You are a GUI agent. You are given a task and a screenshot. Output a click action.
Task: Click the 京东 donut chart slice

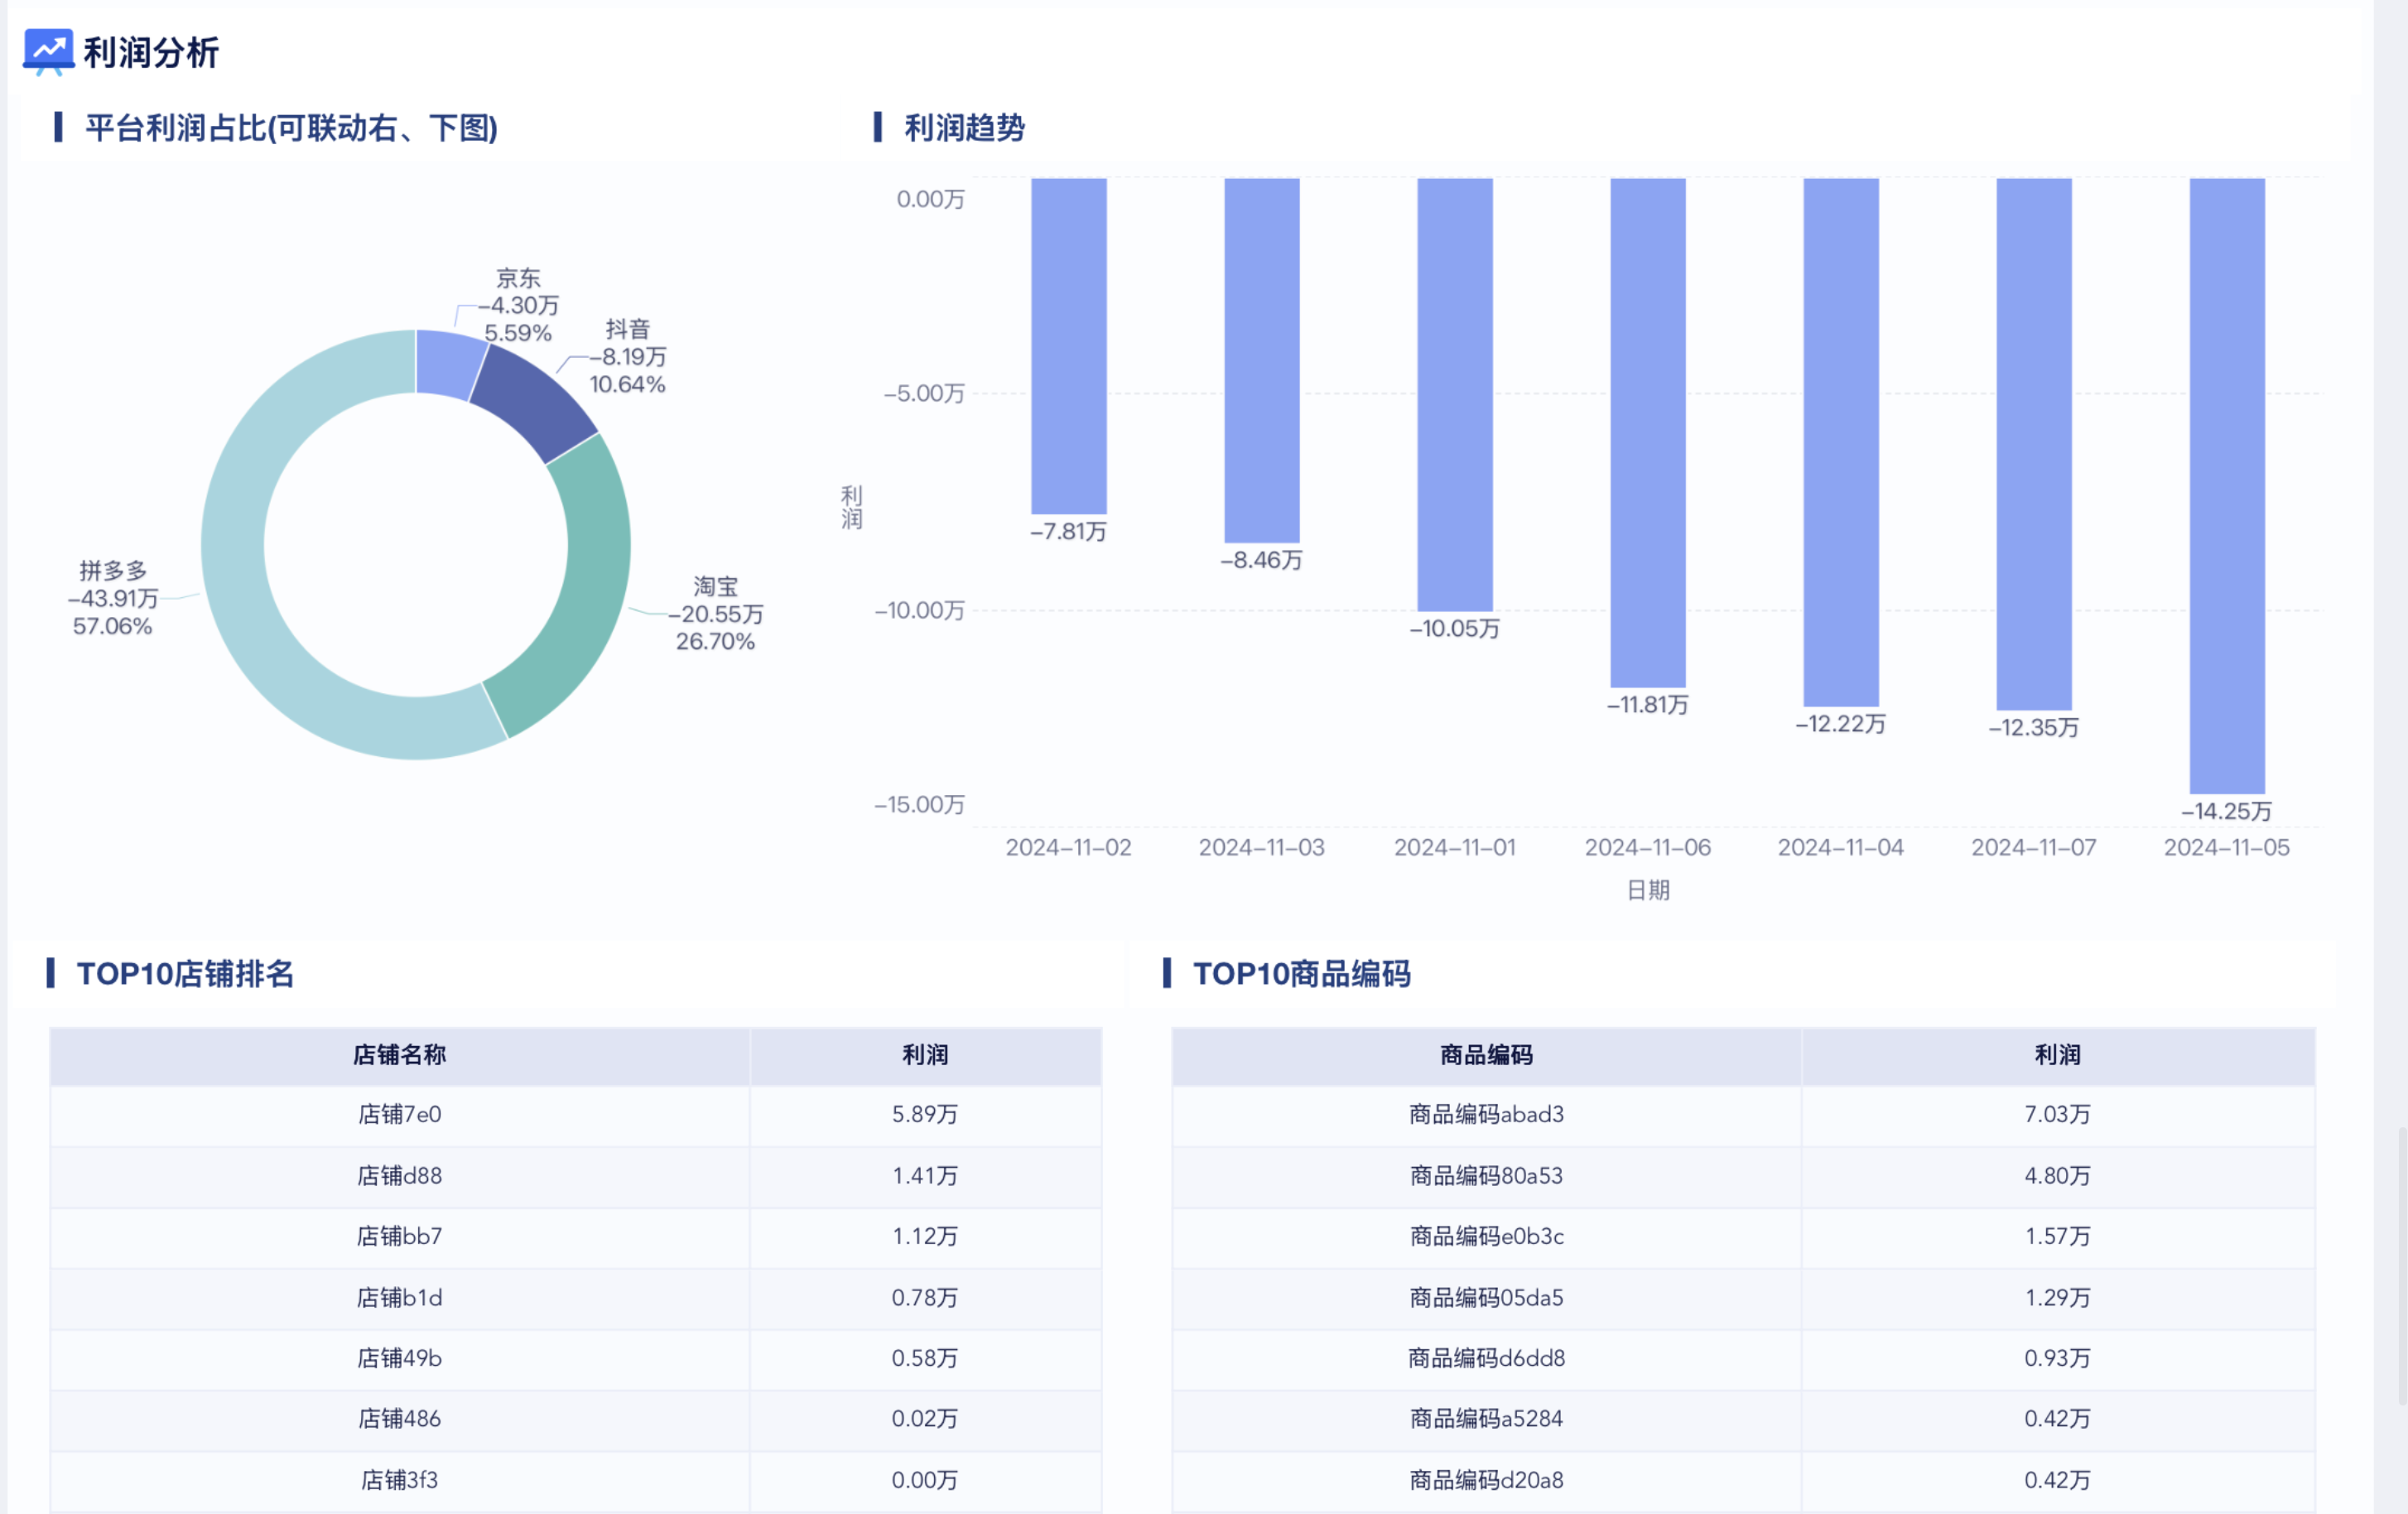coord(448,362)
